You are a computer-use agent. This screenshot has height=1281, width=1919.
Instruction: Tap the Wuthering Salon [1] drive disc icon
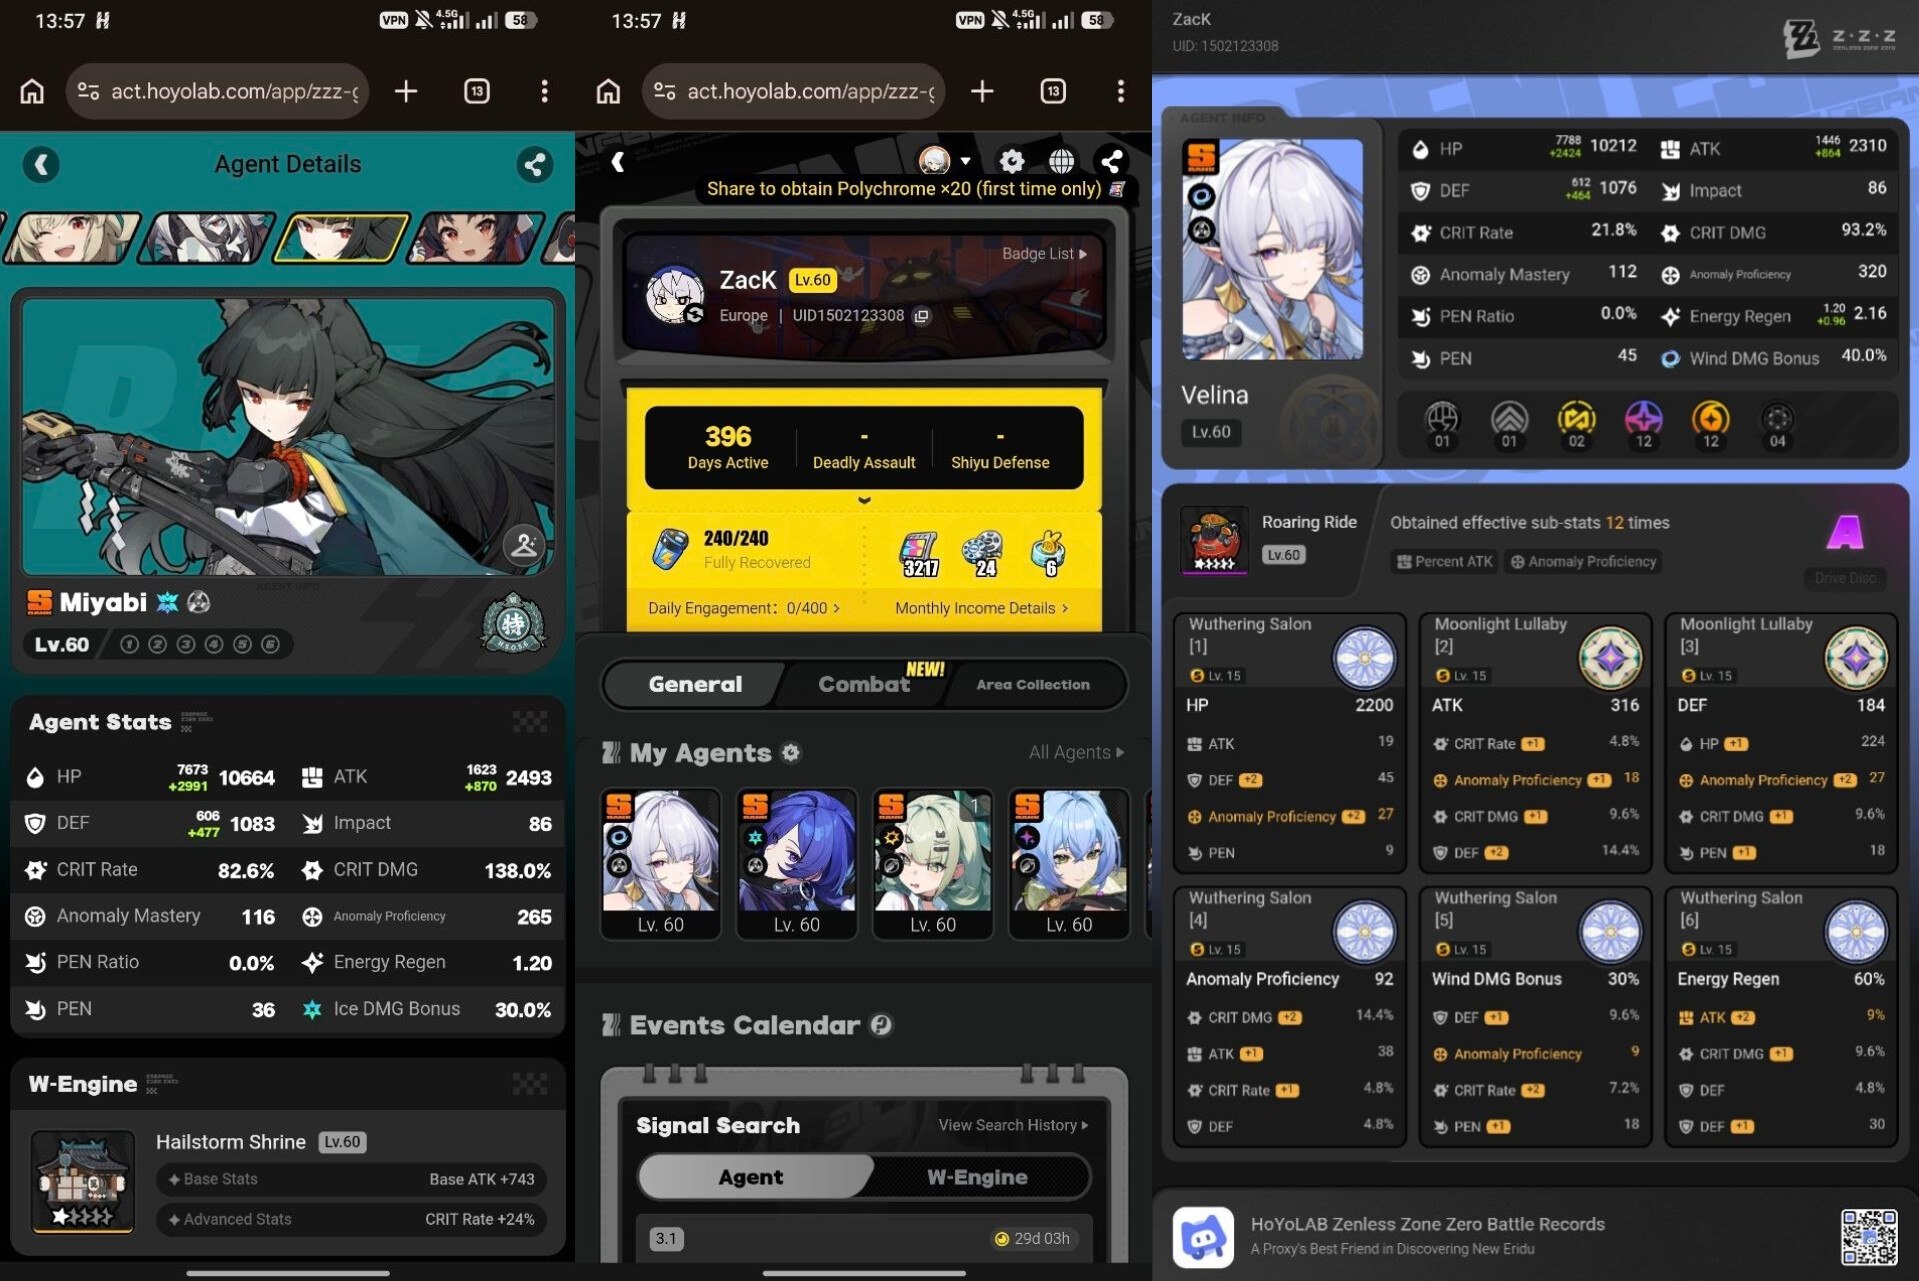coord(1364,657)
